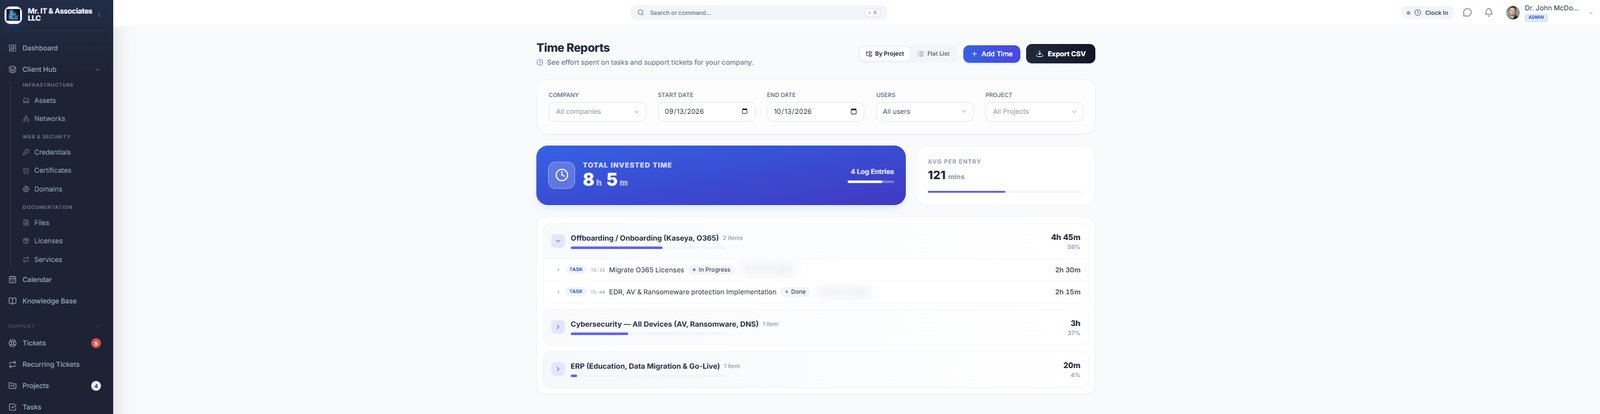This screenshot has width=1600, height=414.
Task: Click the Credentials key icon
Action: (x=26, y=152)
